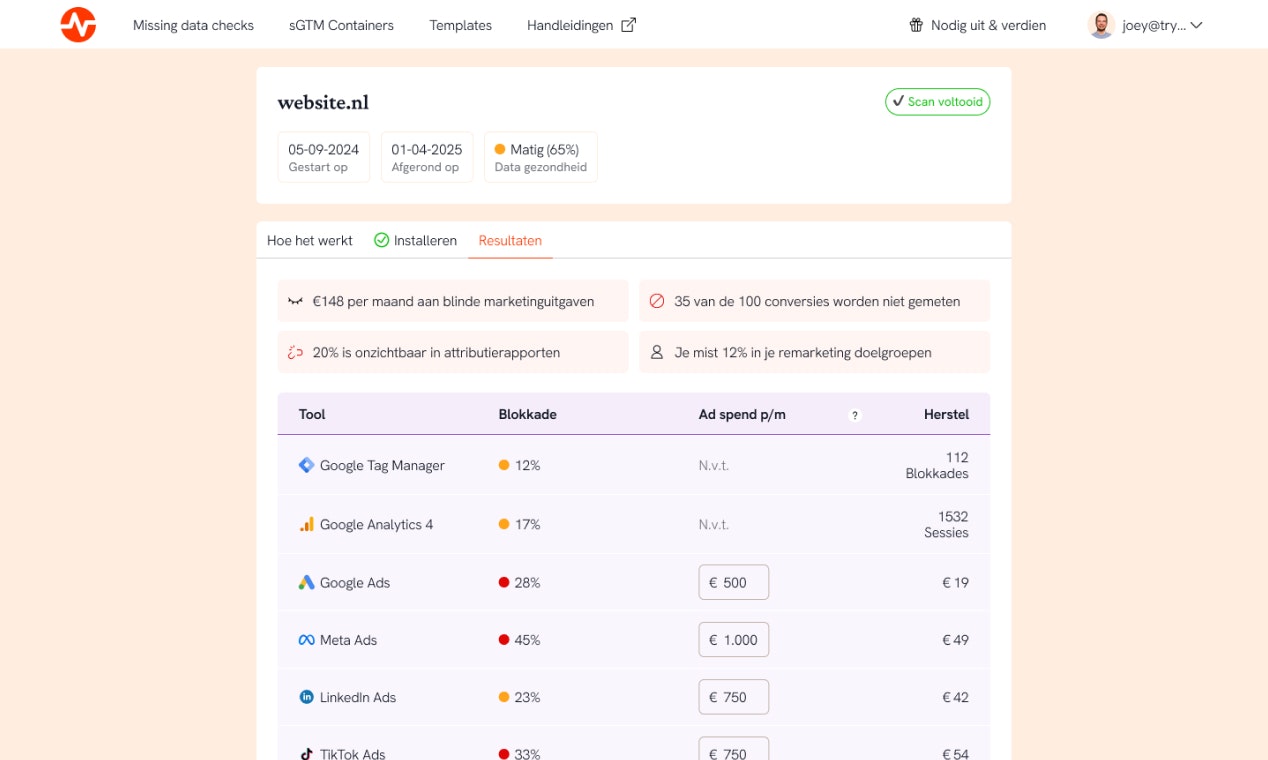
Task: Switch to Installeren tab
Action: point(415,240)
